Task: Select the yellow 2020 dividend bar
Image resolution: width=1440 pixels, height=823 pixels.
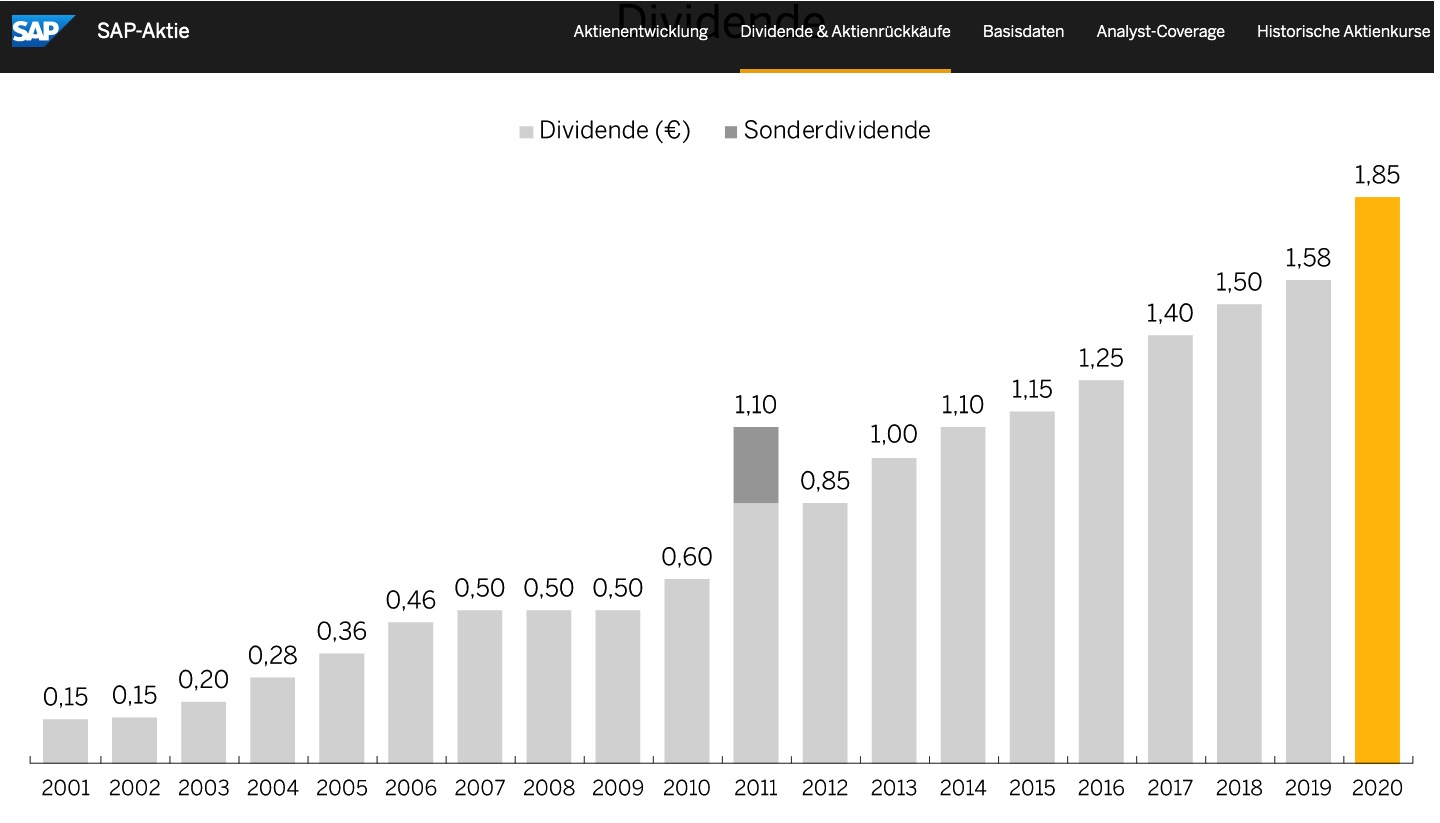Action: tap(1377, 480)
